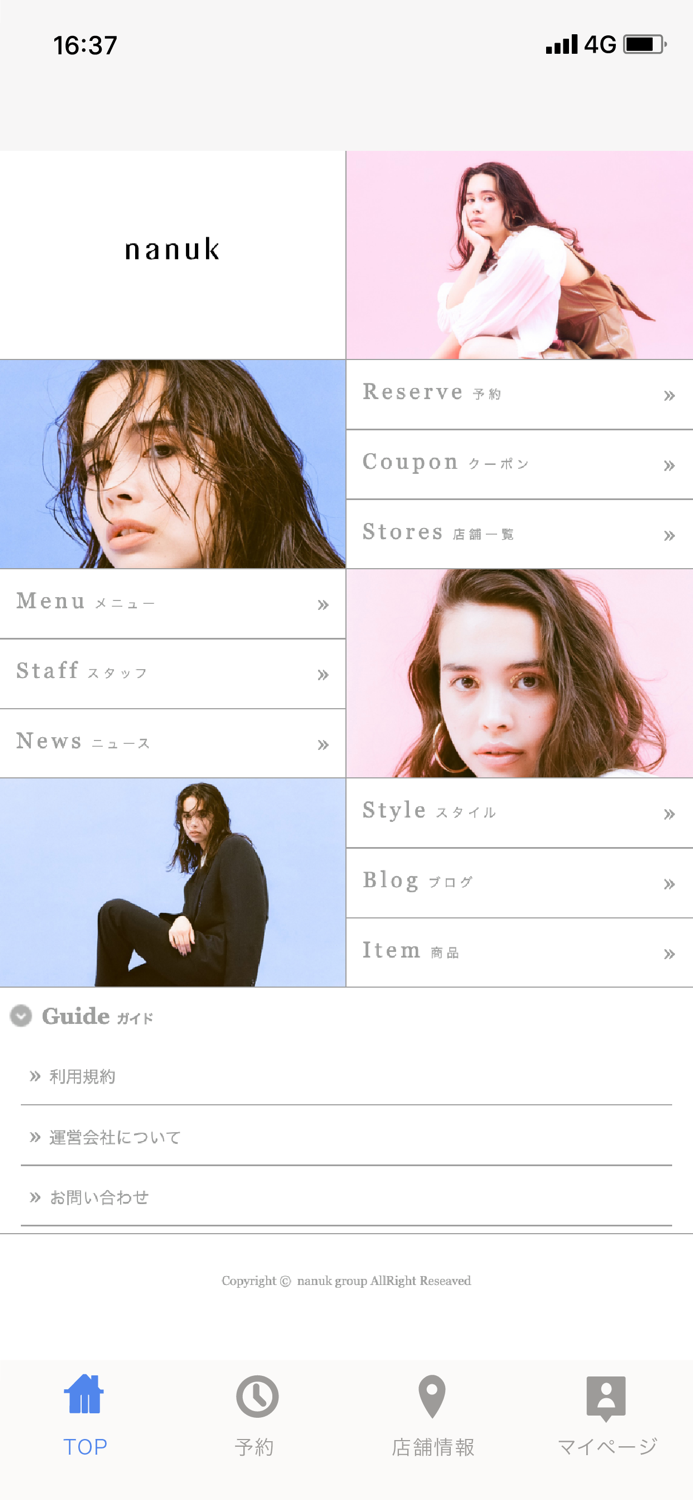
Task: Tap the double arrow next to News
Action: click(x=323, y=745)
